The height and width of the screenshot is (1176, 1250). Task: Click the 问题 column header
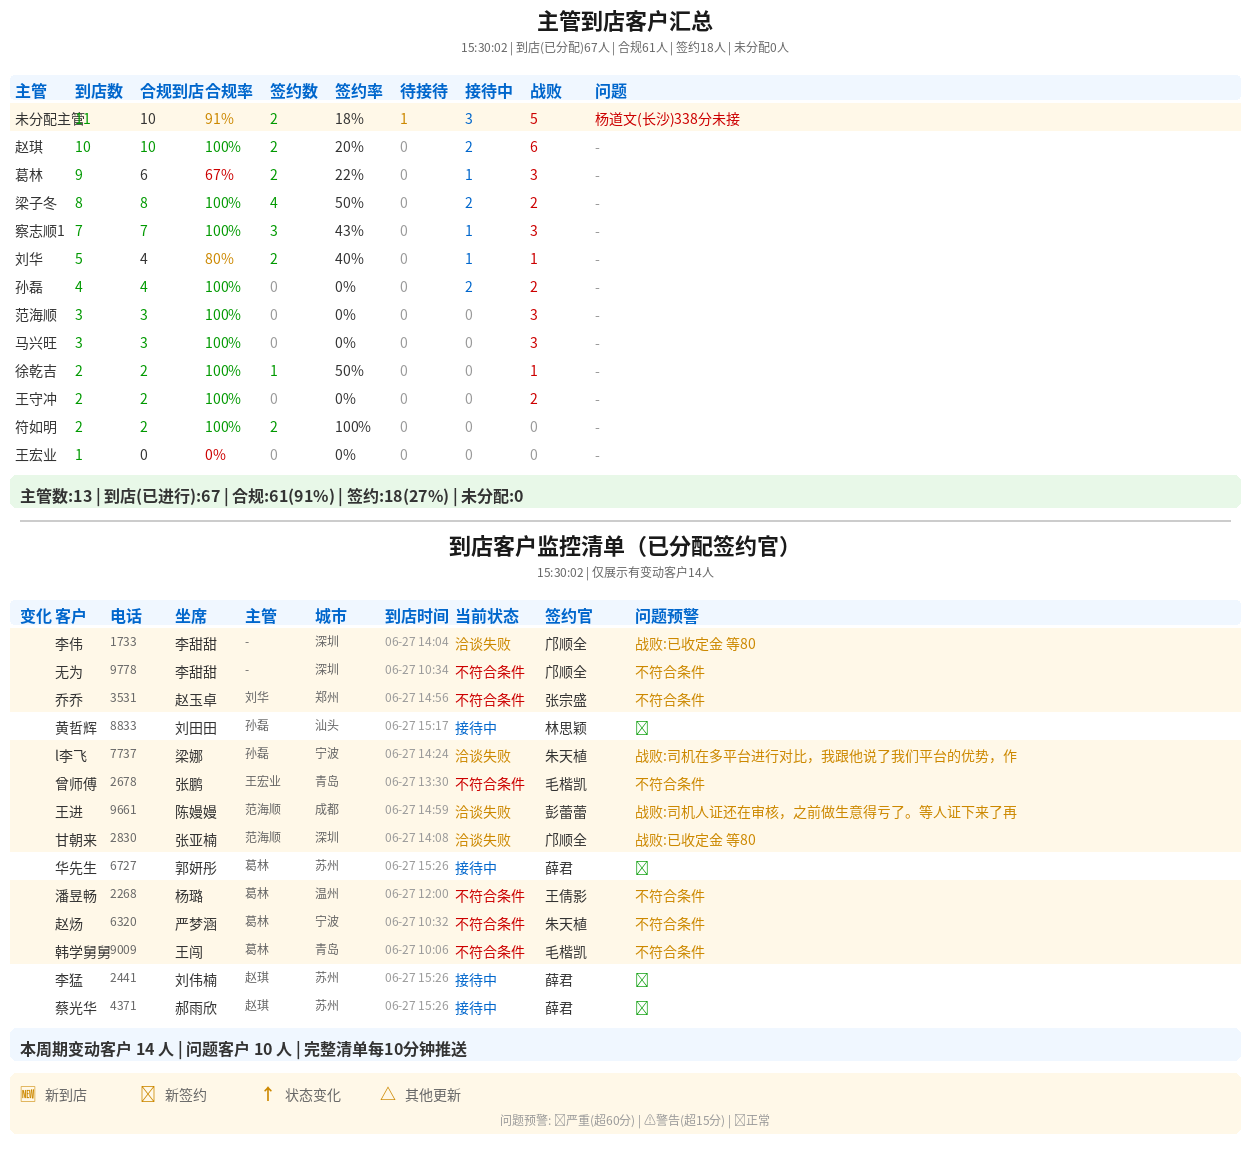(611, 91)
